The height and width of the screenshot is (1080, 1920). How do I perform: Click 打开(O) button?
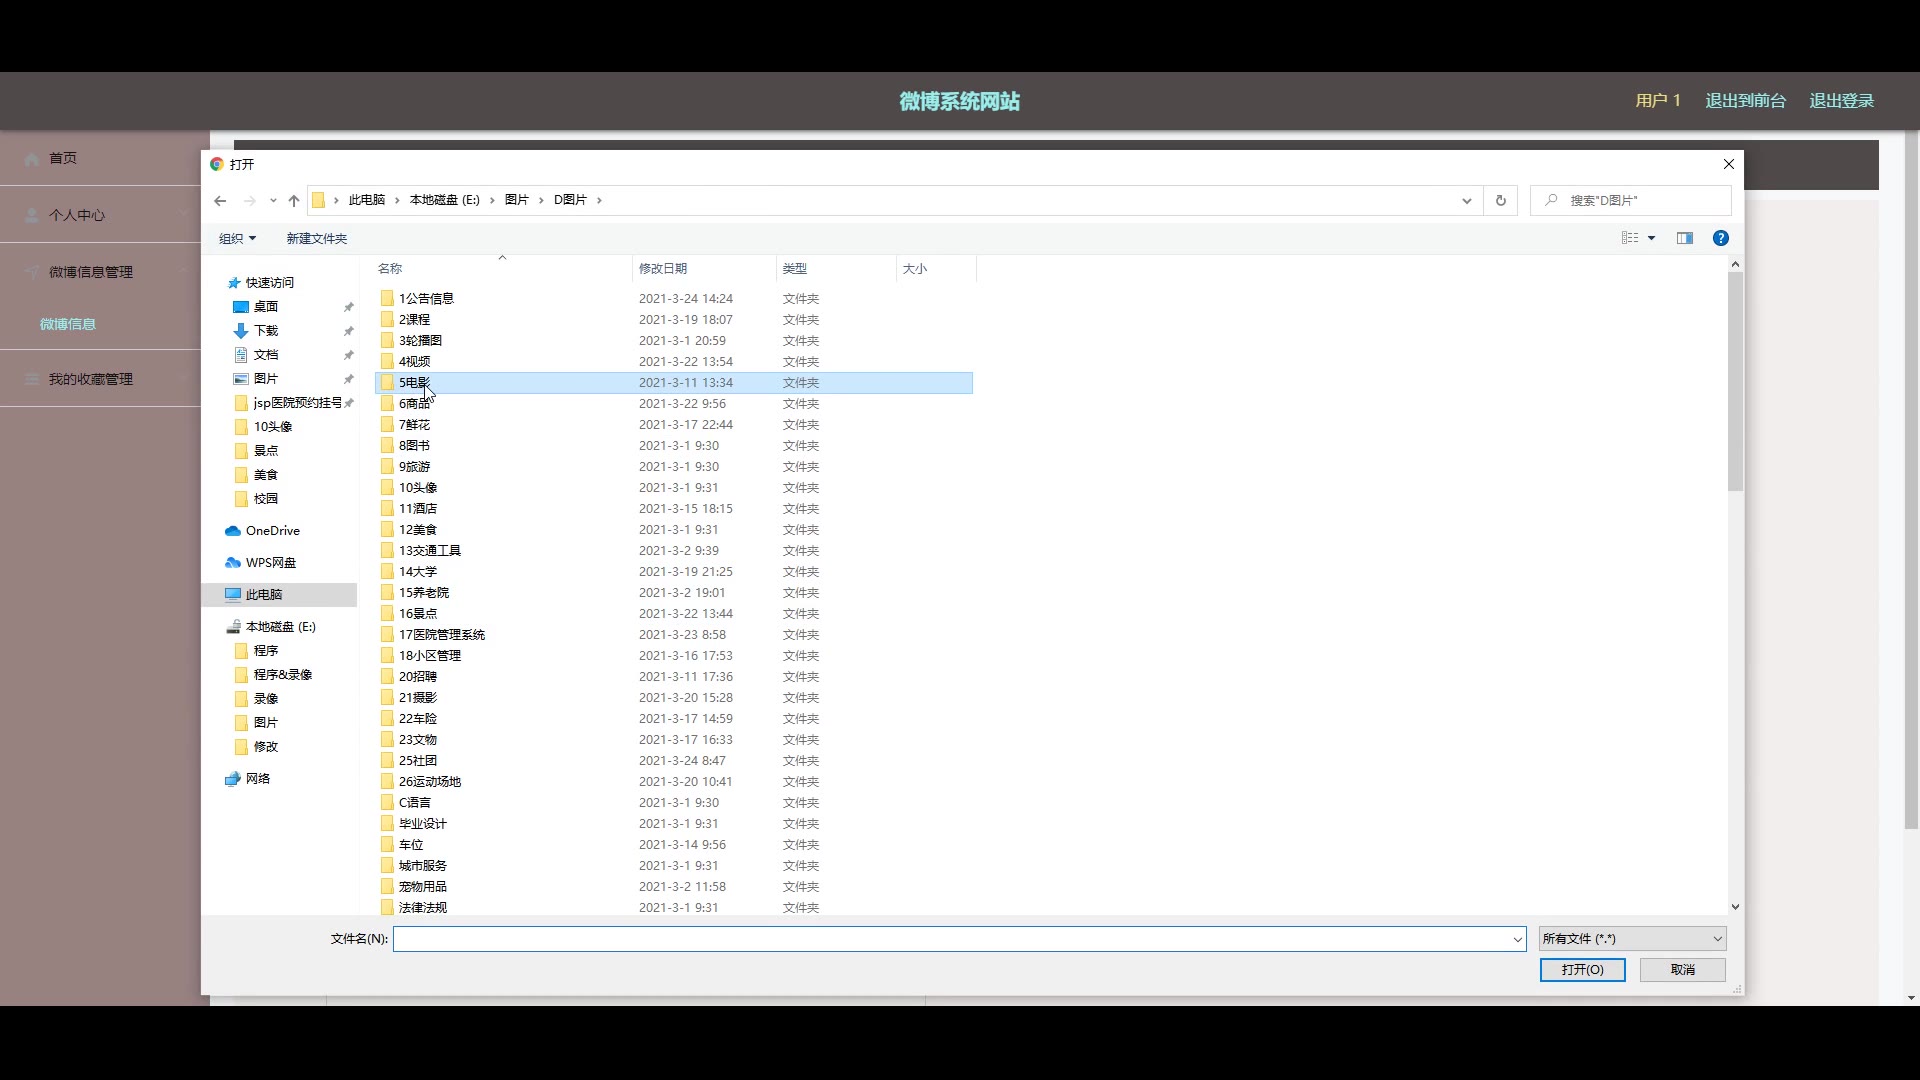tap(1582, 970)
